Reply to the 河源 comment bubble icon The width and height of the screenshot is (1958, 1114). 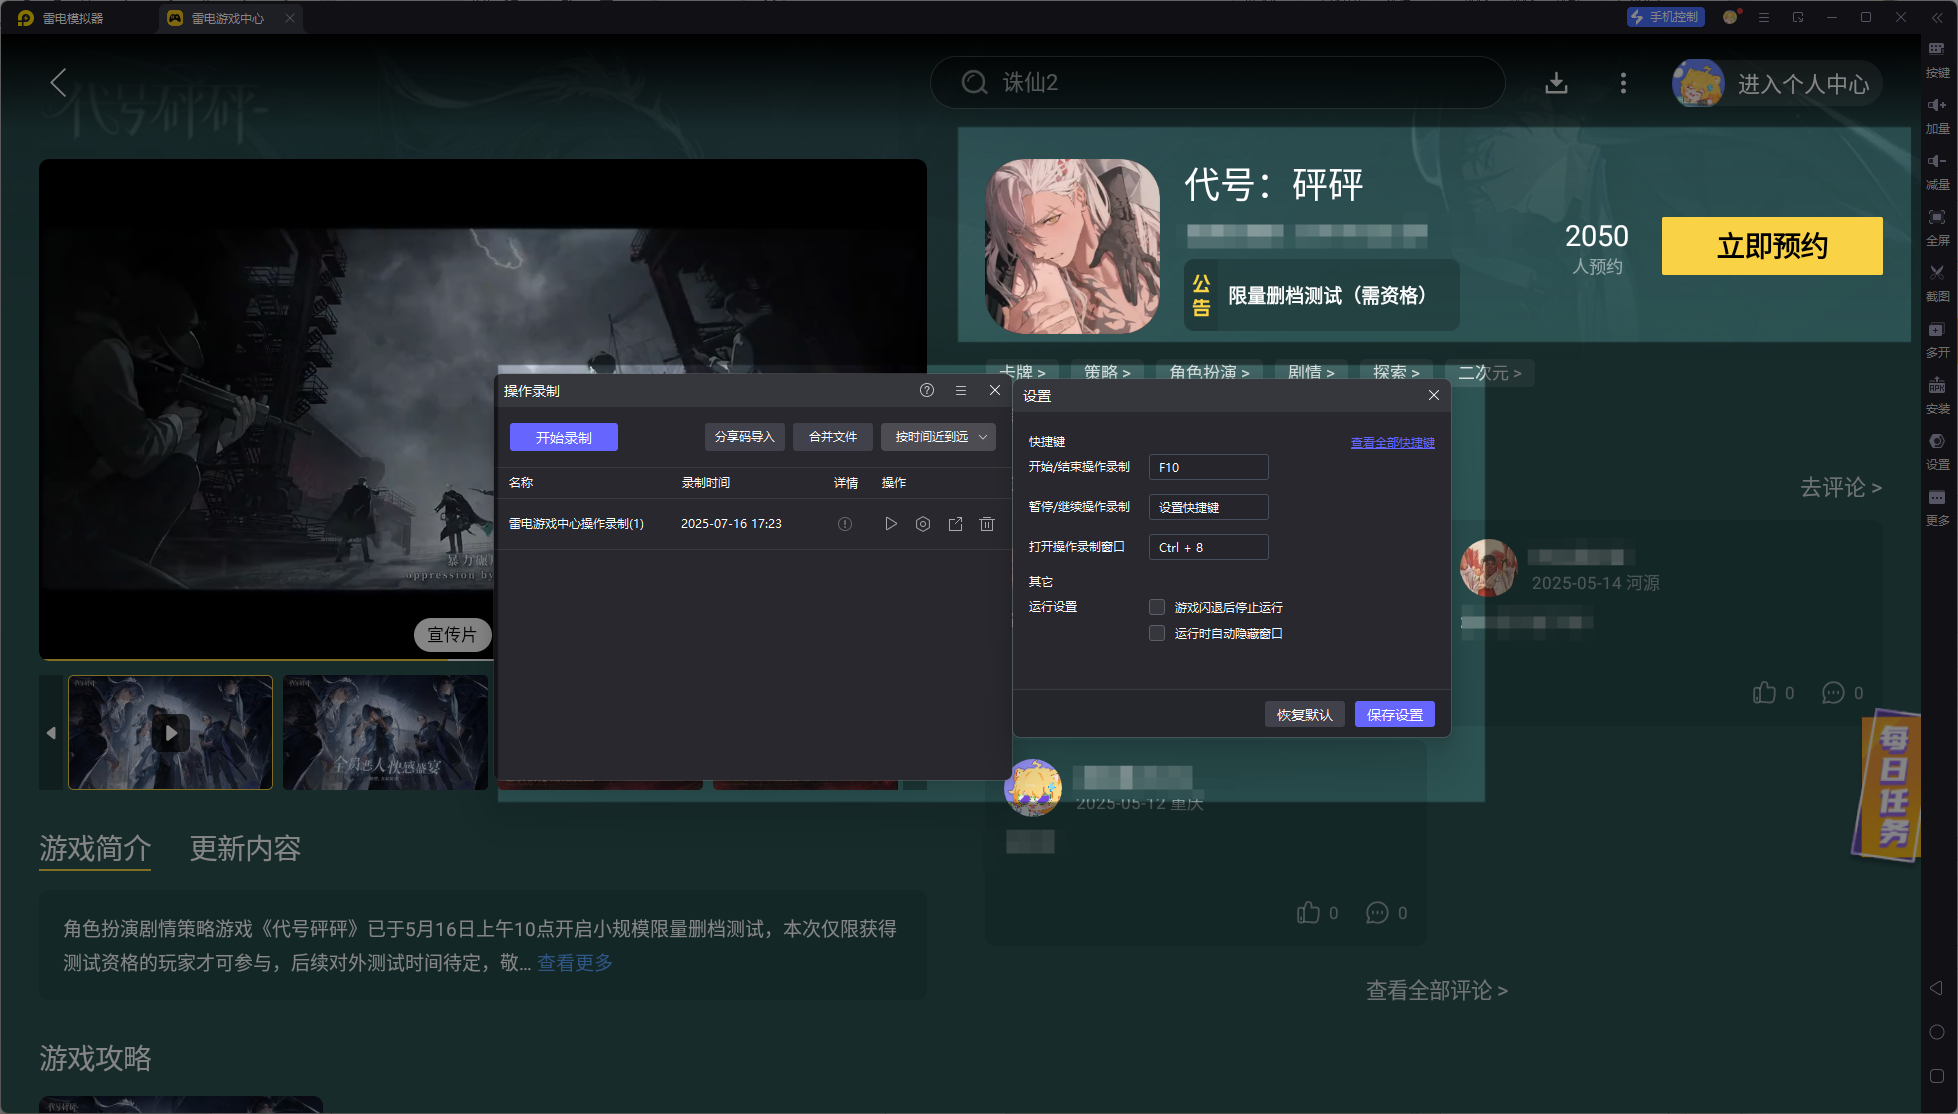1833,693
